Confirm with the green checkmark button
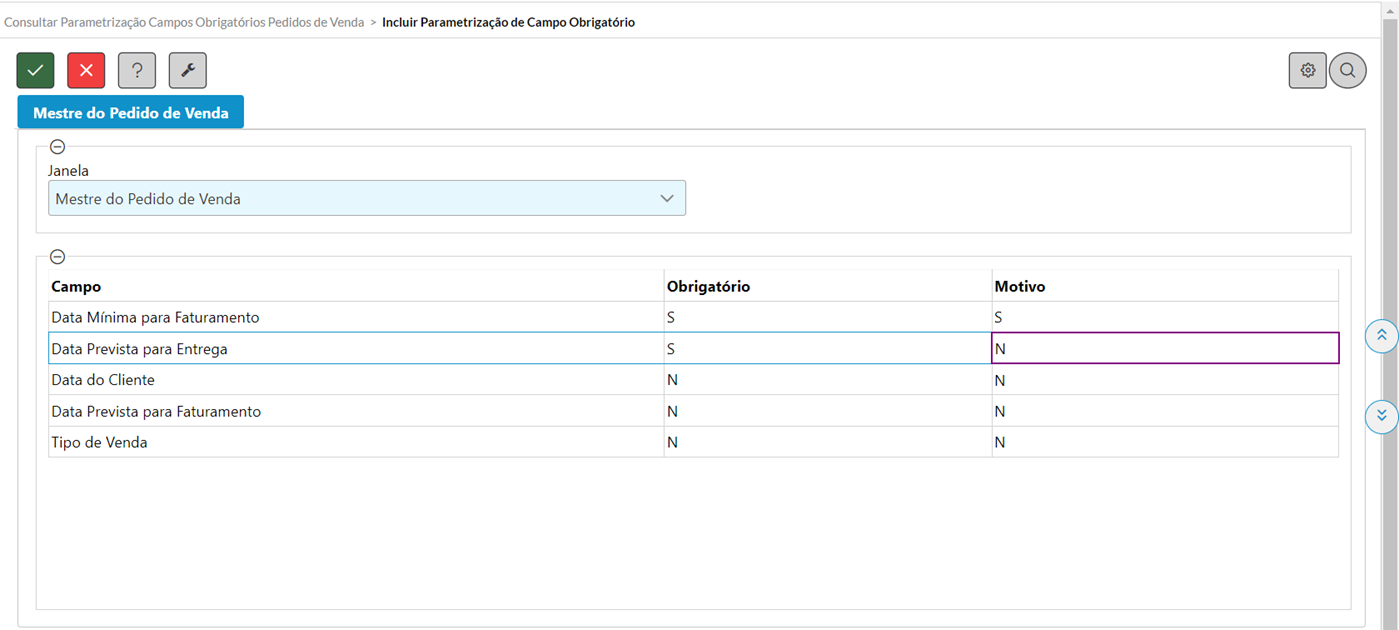Image resolution: width=1399 pixels, height=630 pixels. (x=35, y=70)
